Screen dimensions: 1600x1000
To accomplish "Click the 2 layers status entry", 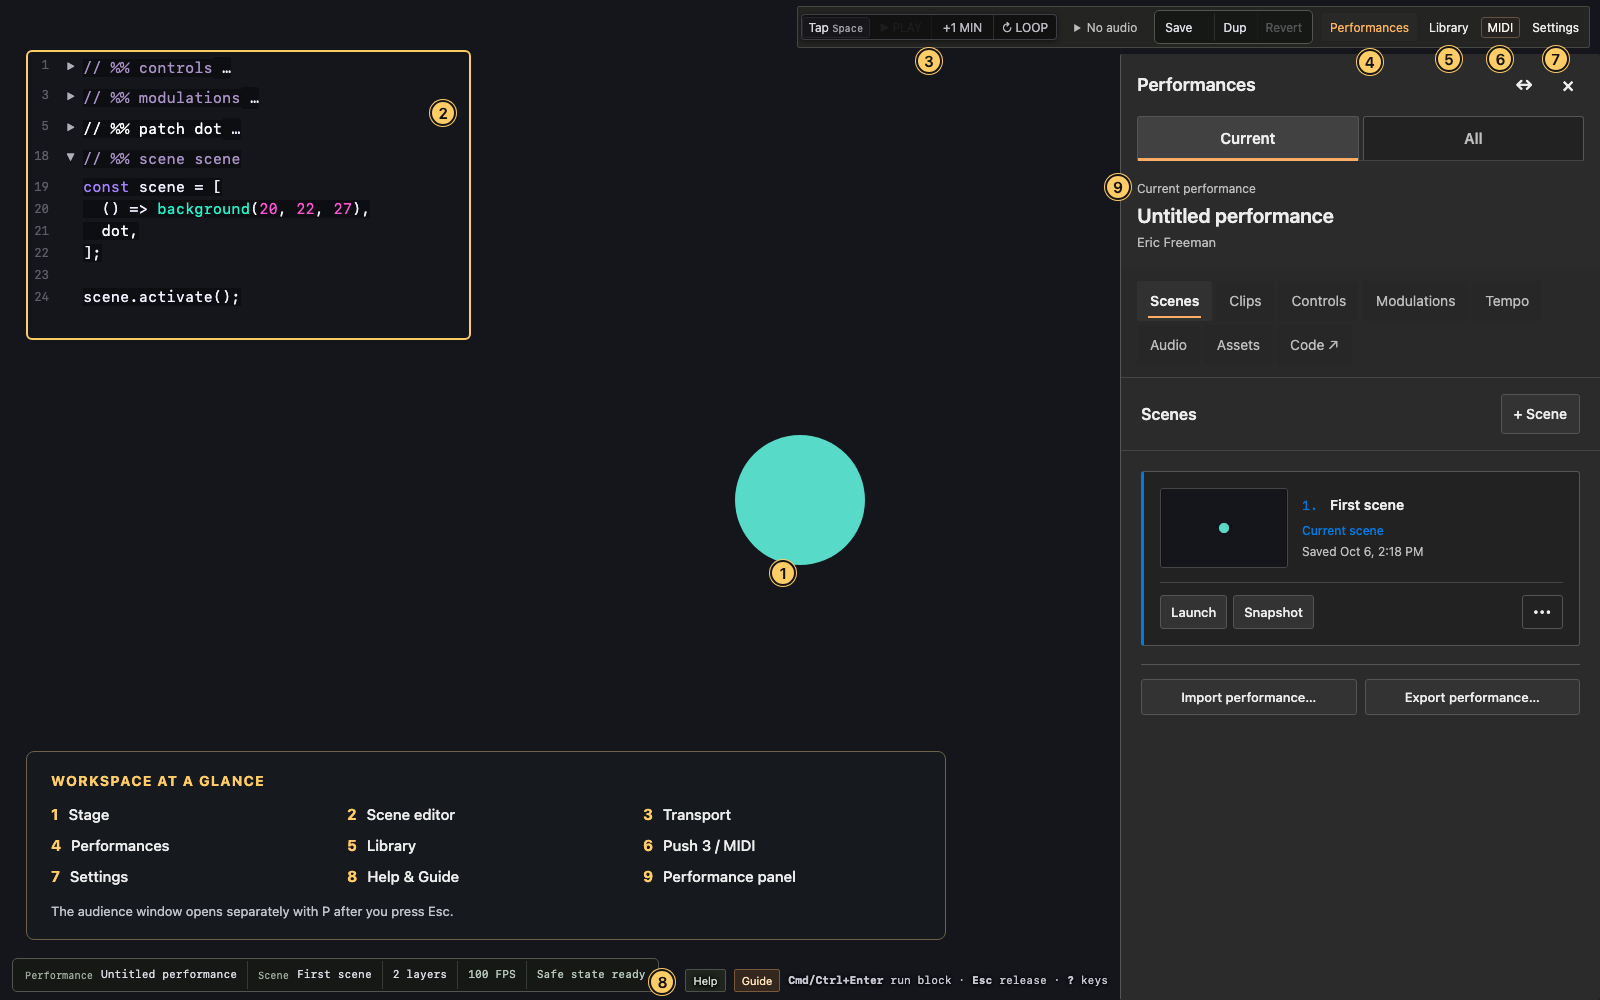I will (419, 975).
